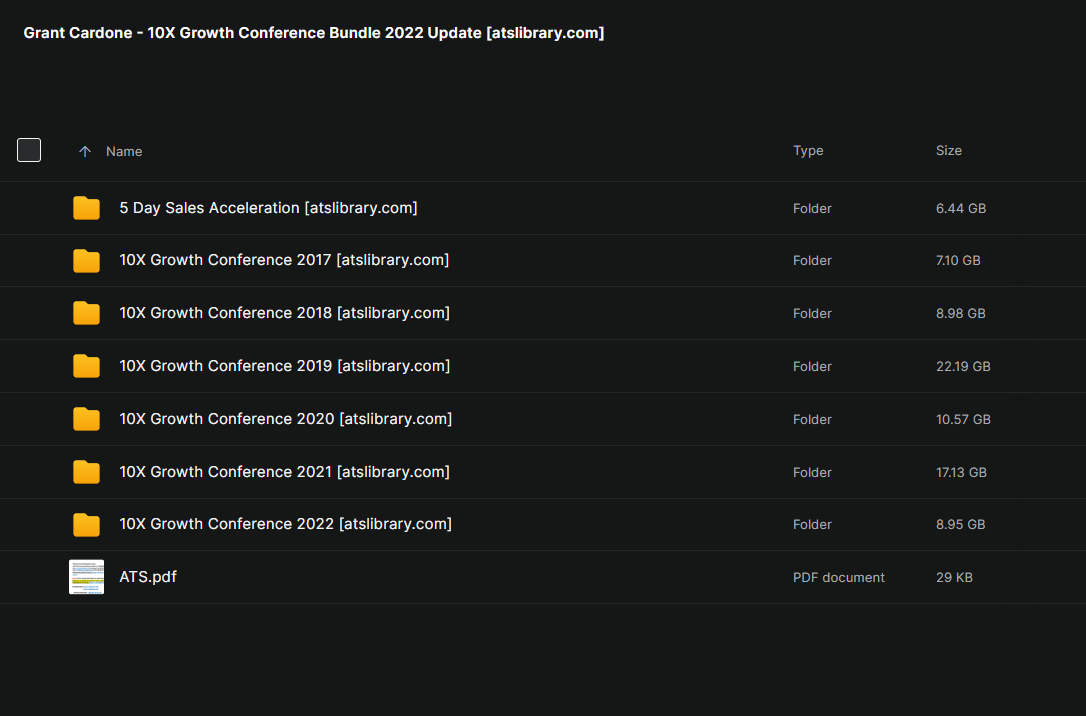Sort files by the Name column
Screen dimensions: 1086x716
(124, 152)
